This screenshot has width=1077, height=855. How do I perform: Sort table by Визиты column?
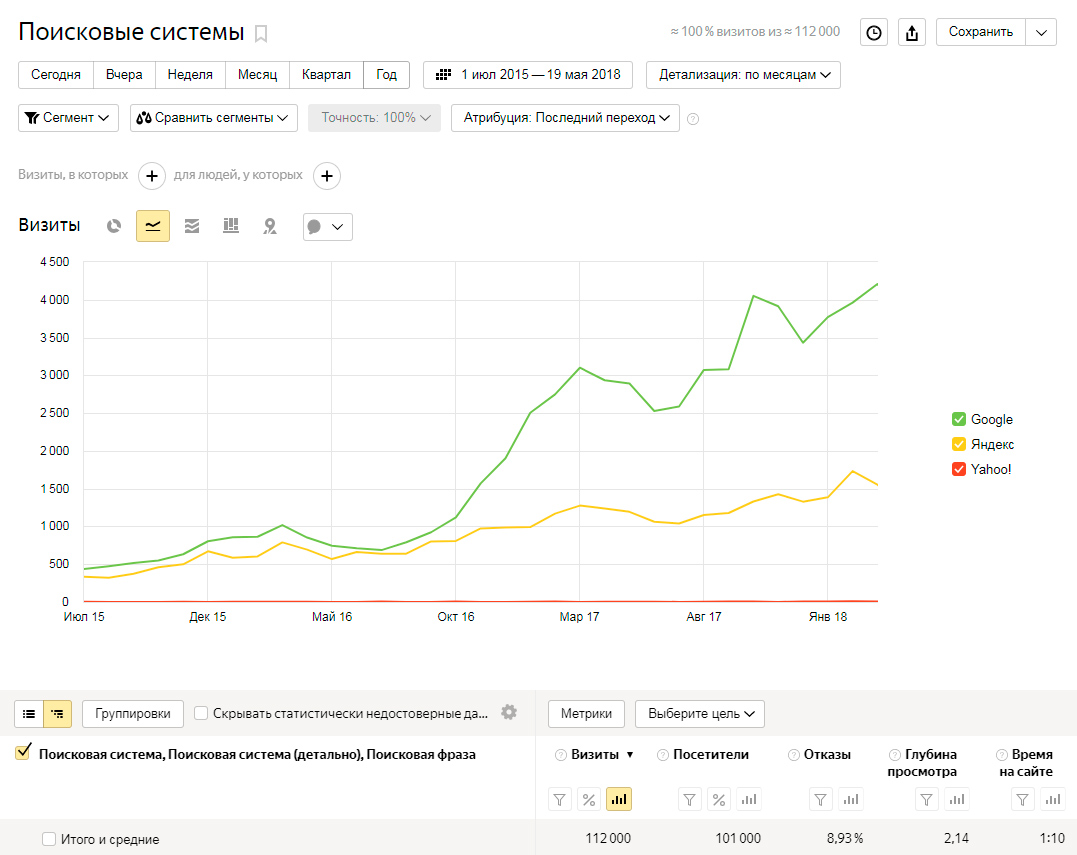tap(595, 755)
